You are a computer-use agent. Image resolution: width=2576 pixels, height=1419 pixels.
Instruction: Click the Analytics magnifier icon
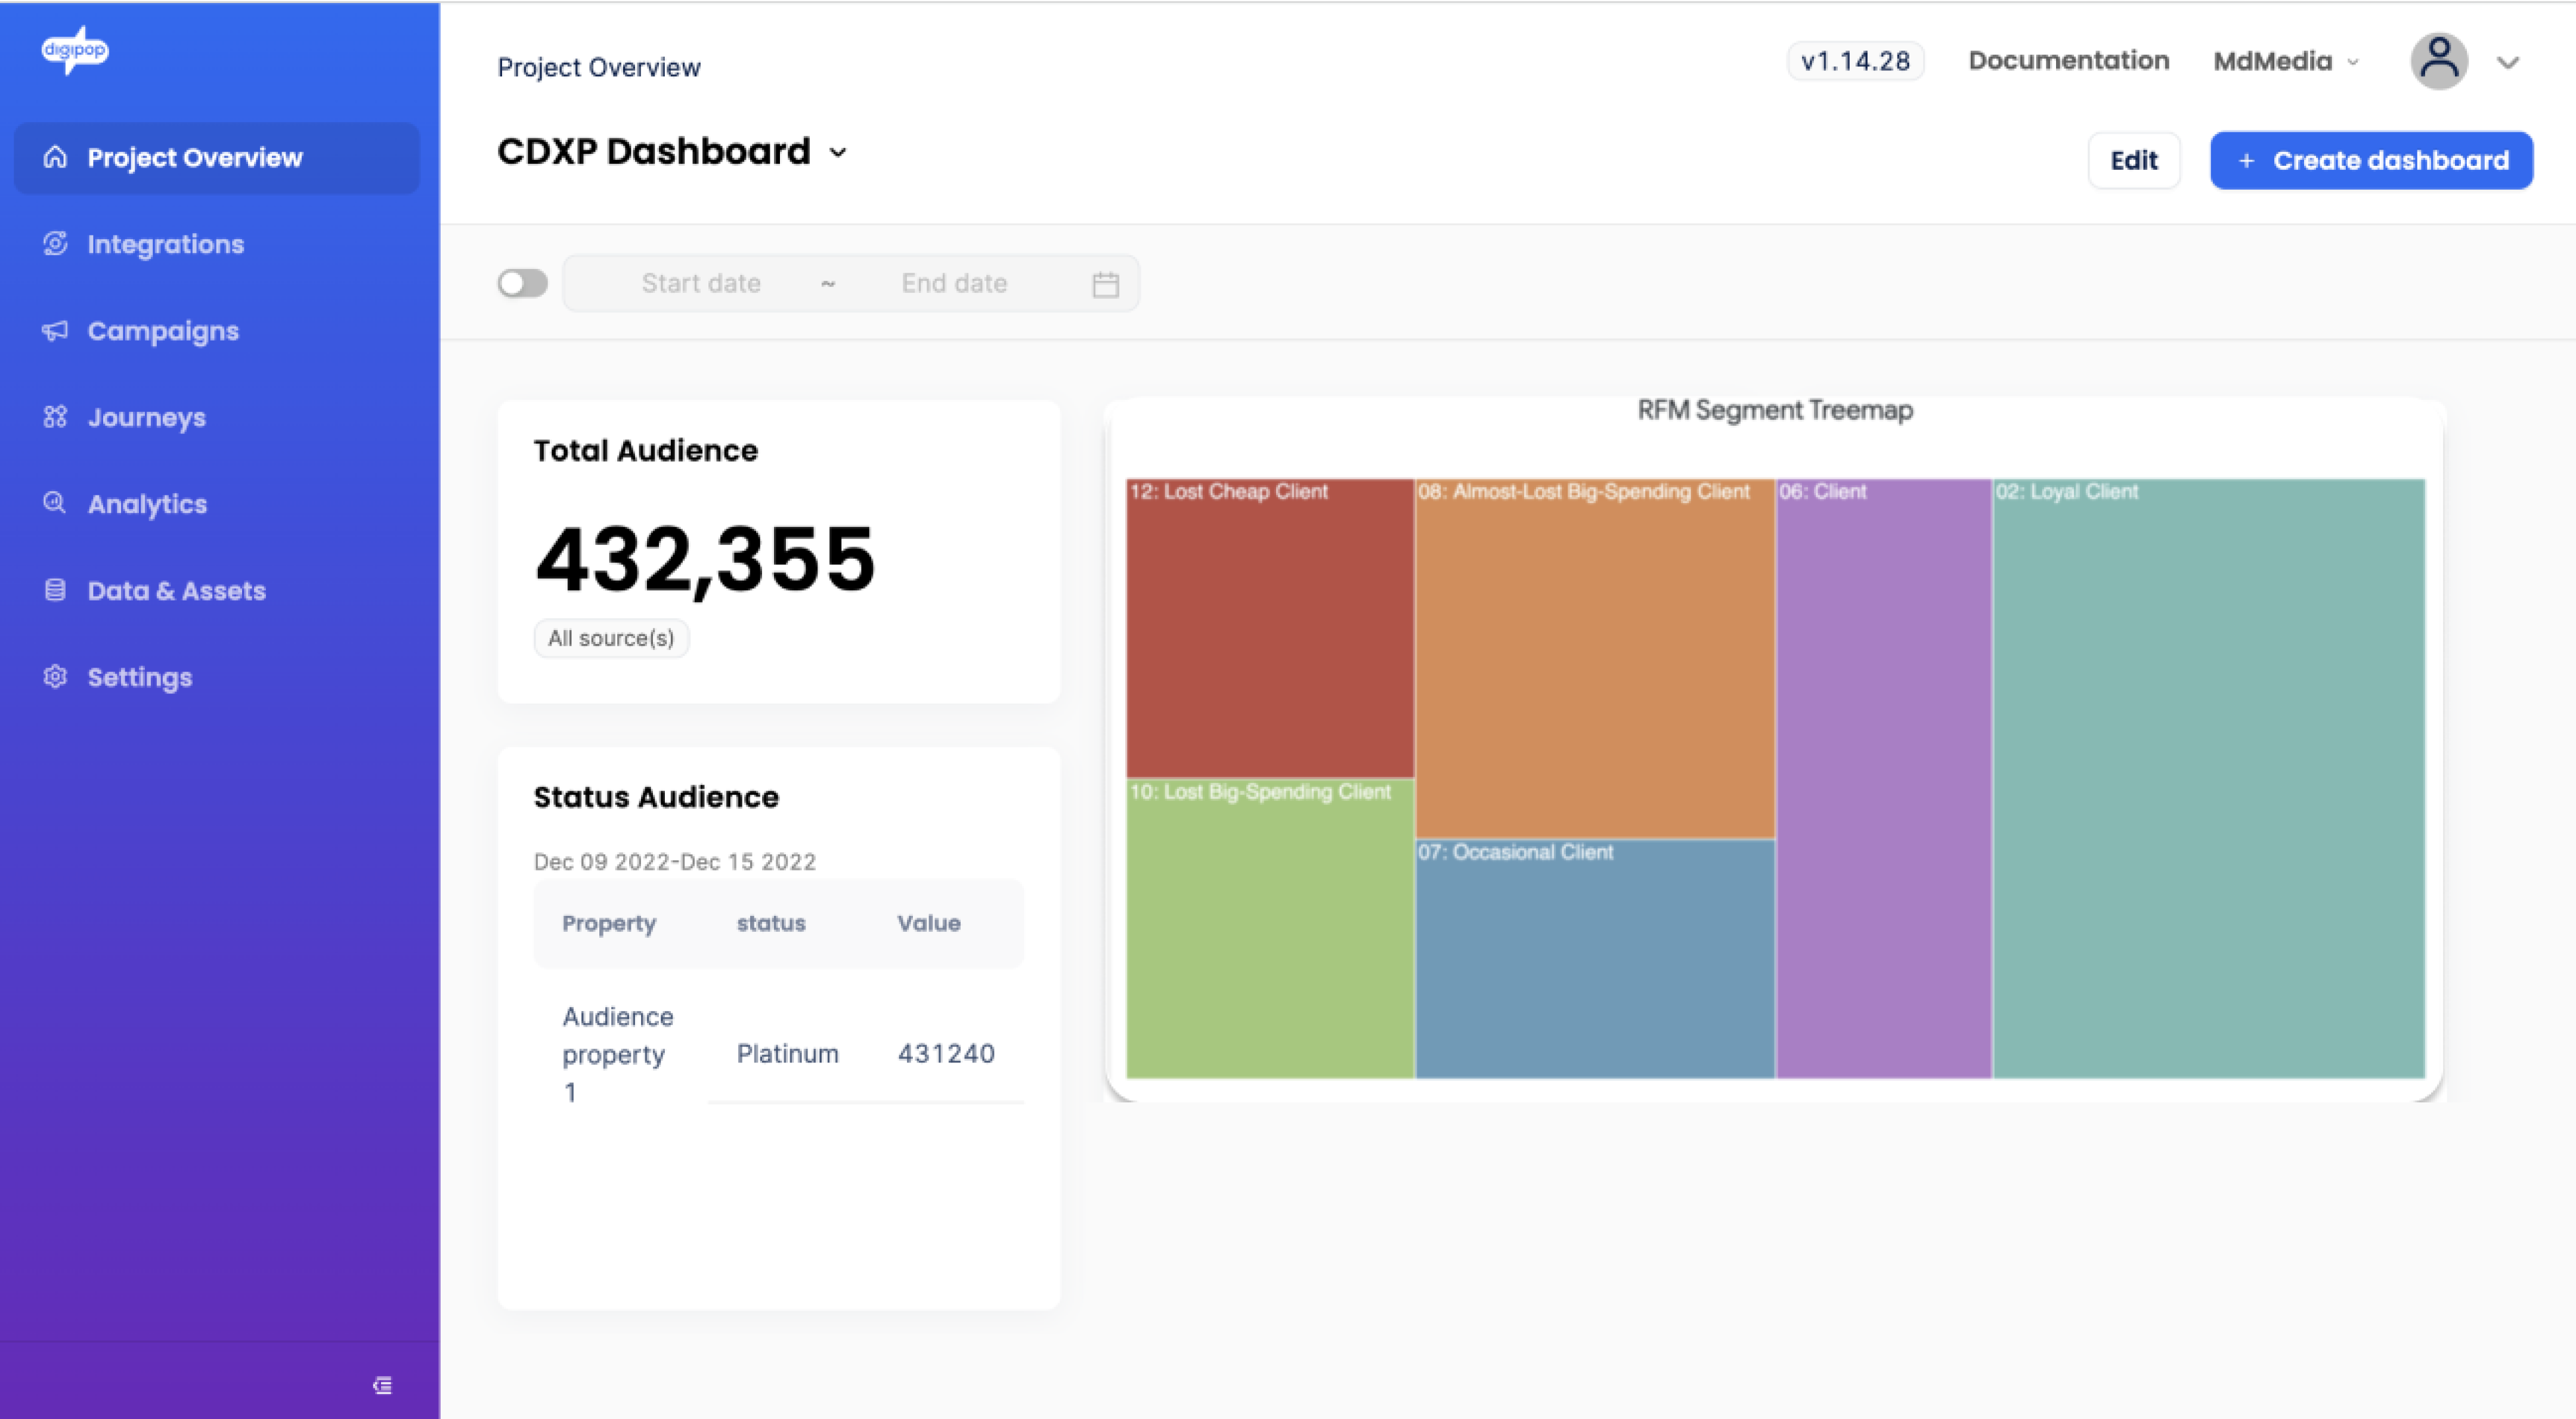tap(55, 503)
